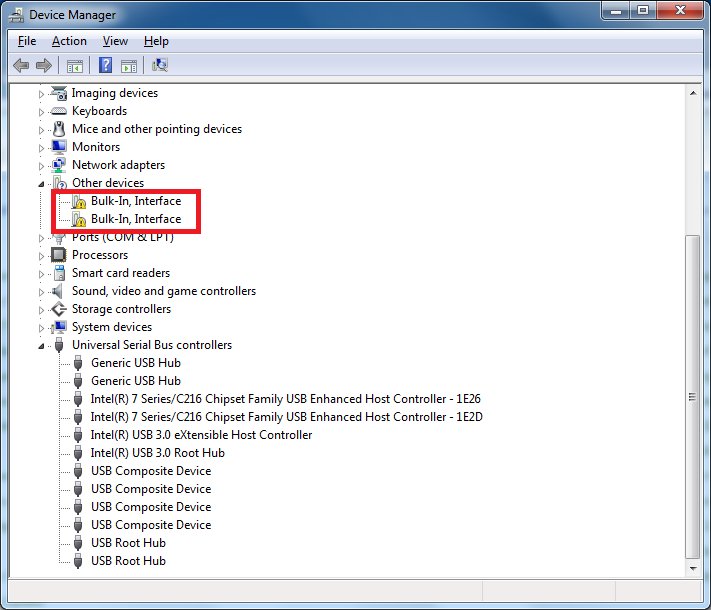Expand Sound, video and game controllers
711x610 pixels.
click(41, 292)
